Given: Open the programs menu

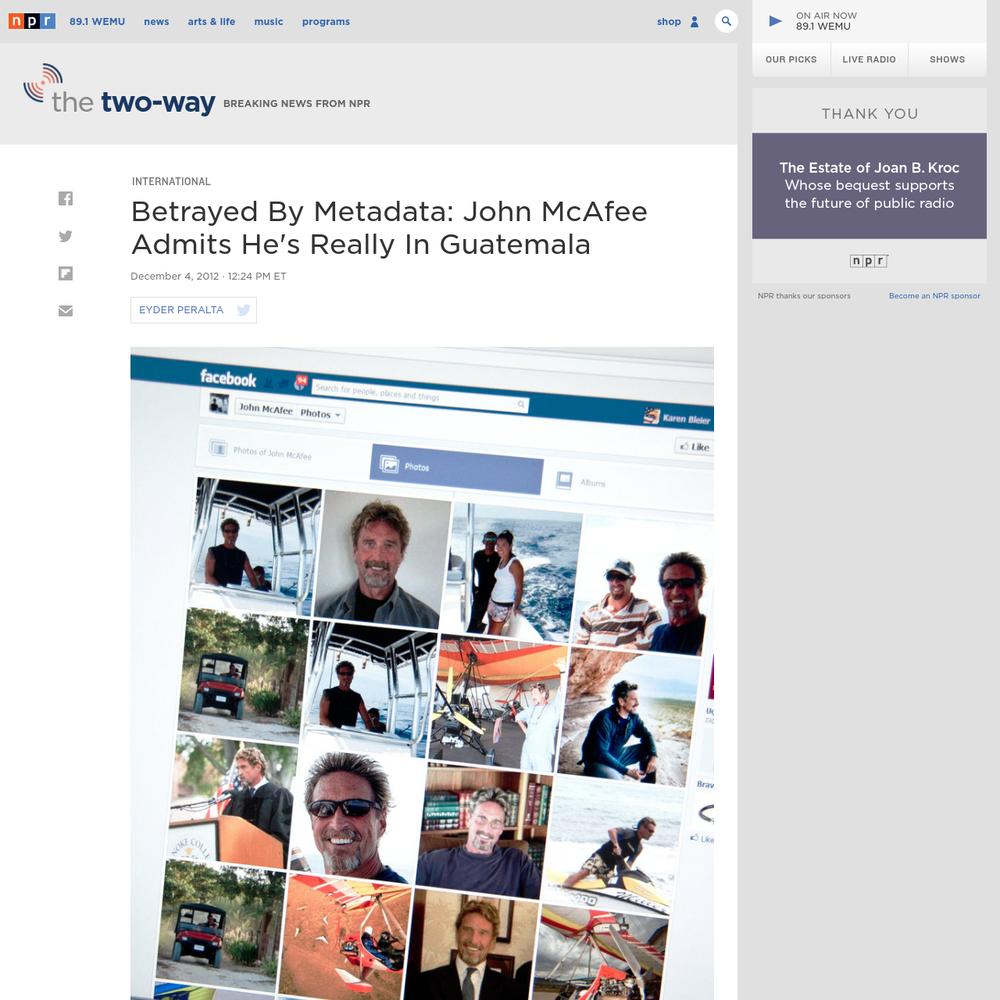Looking at the screenshot, I should tap(326, 22).
